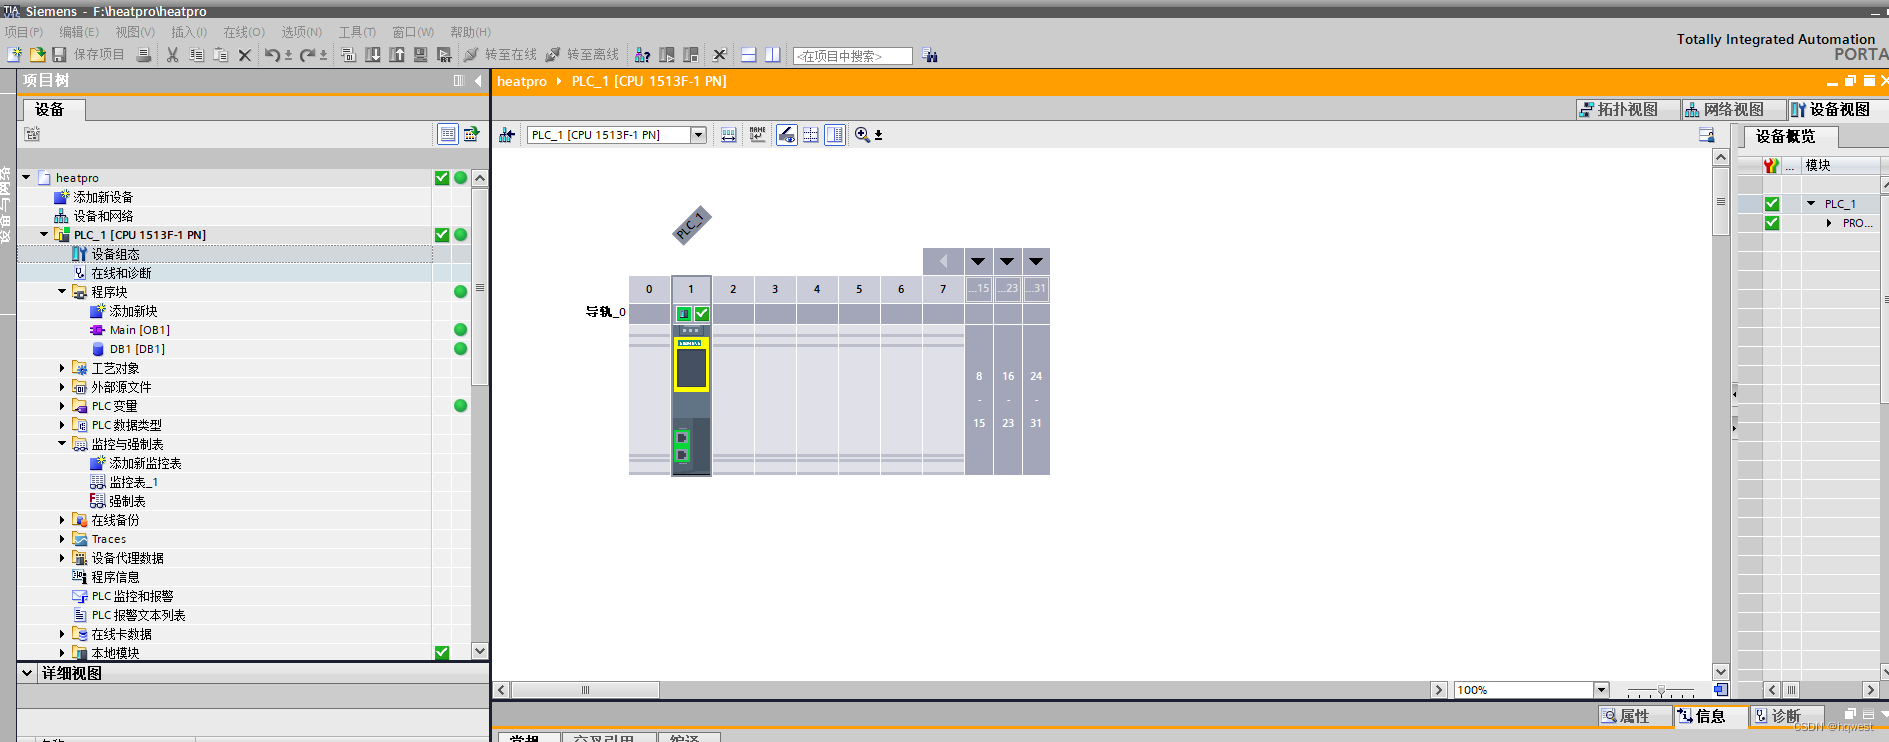1889x742 pixels.
Task: Open 强制表 force table
Action: click(127, 501)
